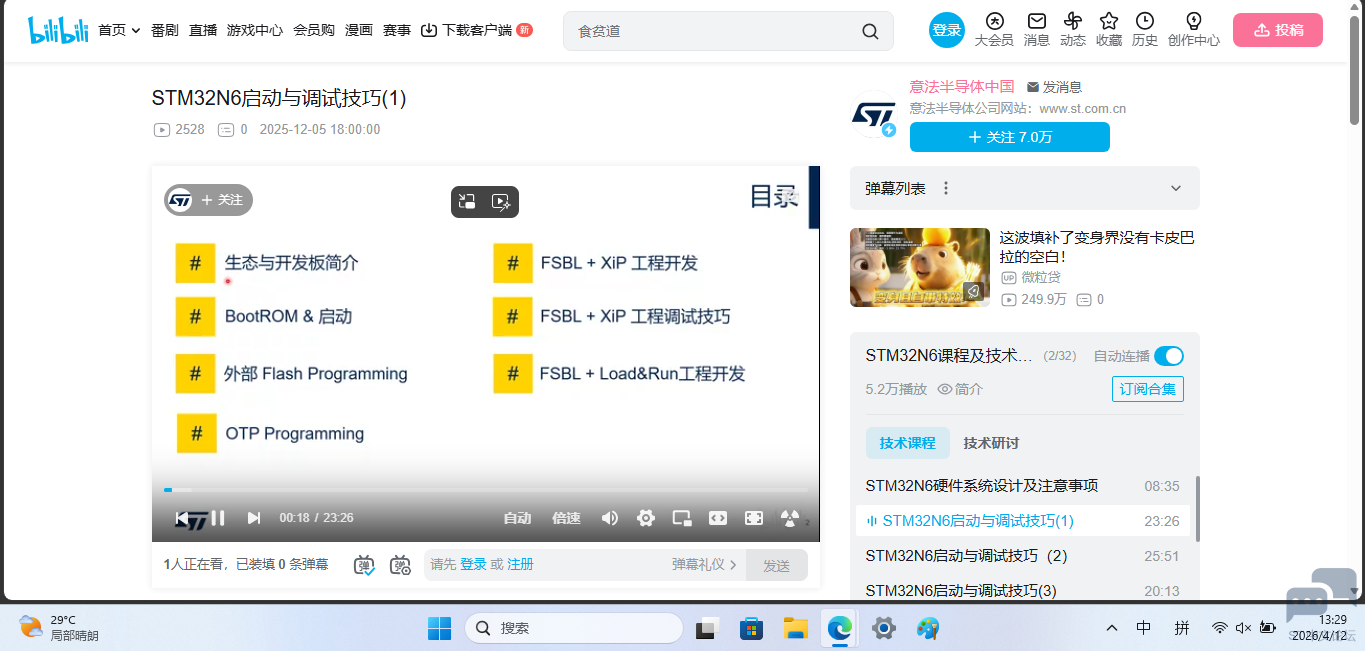
Task: Disable the 自动连播 autoplay toggle
Action: coord(1168,355)
